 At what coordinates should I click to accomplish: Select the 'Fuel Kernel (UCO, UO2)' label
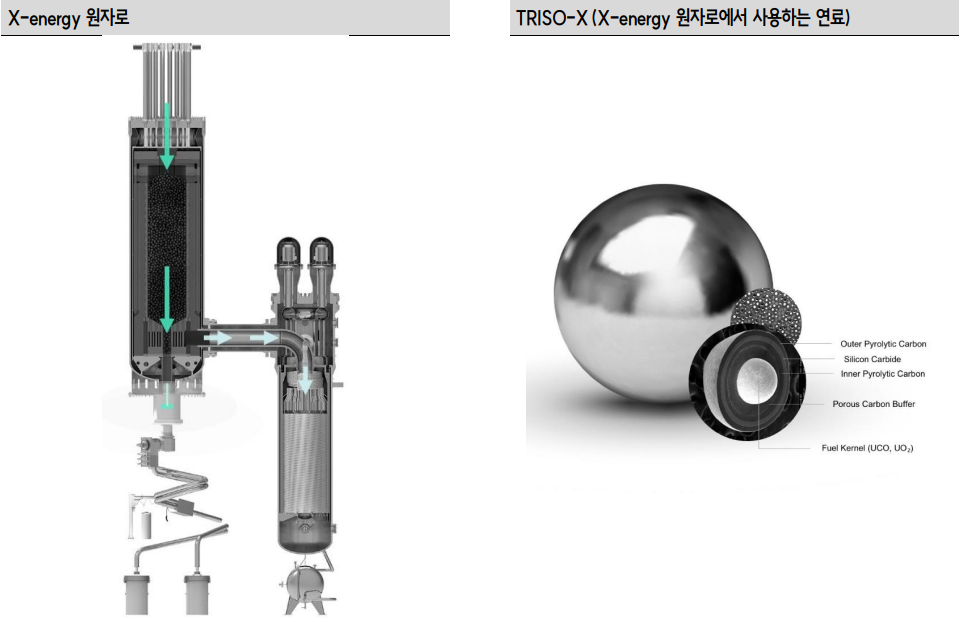(867, 448)
